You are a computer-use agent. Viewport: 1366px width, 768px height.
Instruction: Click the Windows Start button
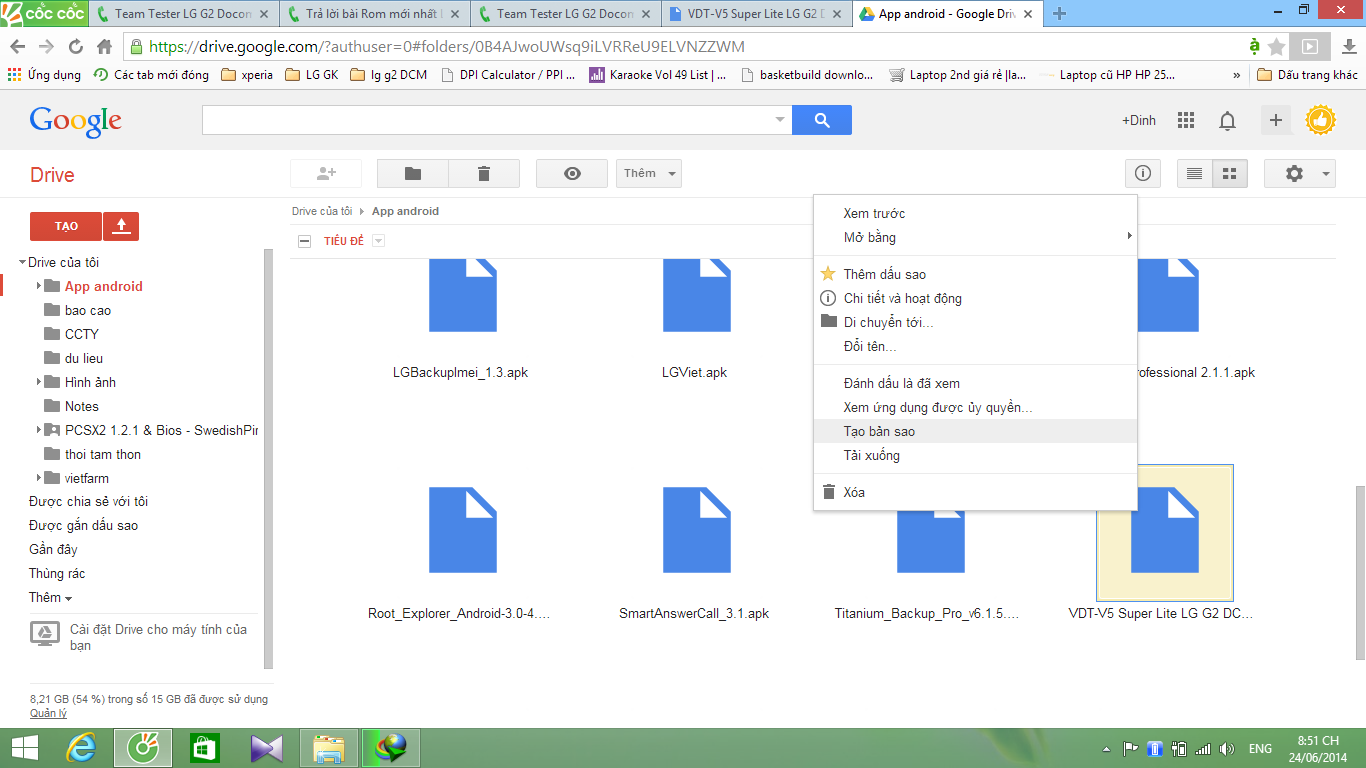point(24,748)
